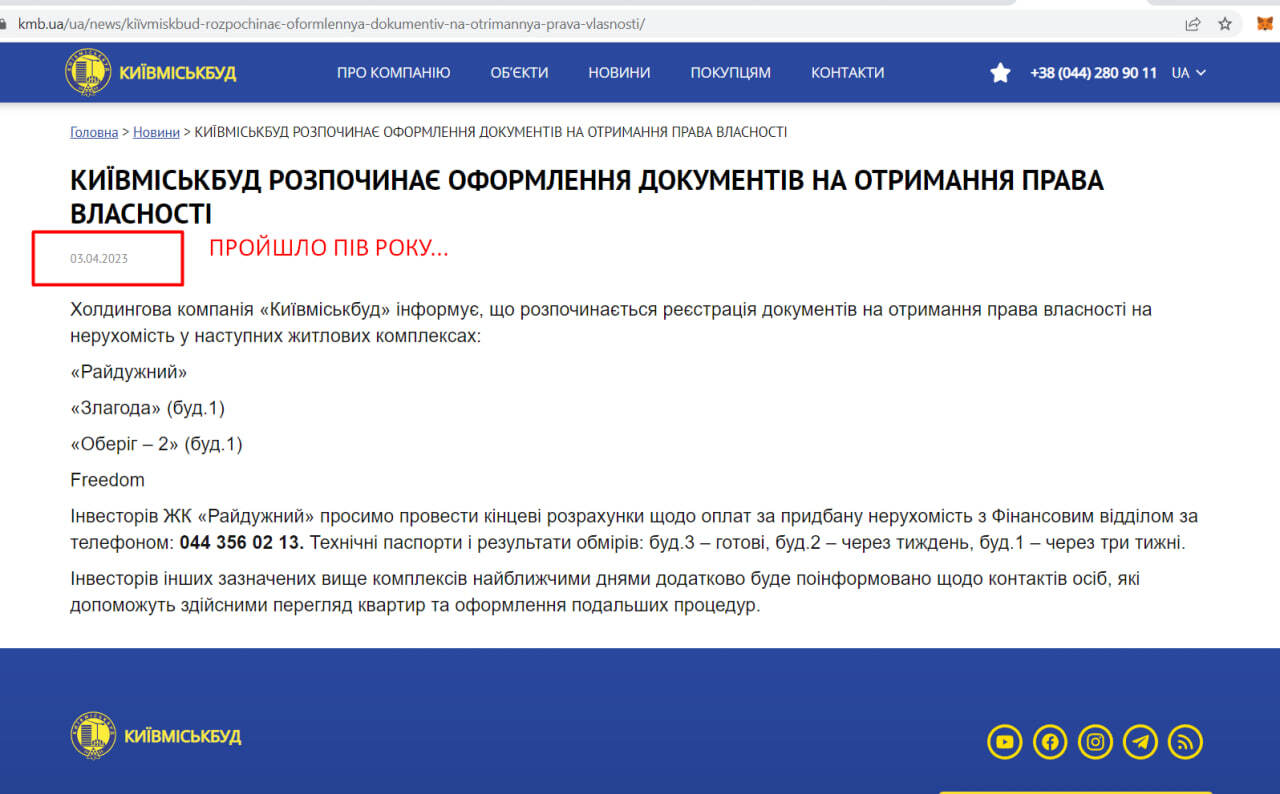1280x794 pixels.
Task: Expand the UA language dropdown
Action: tap(1189, 73)
